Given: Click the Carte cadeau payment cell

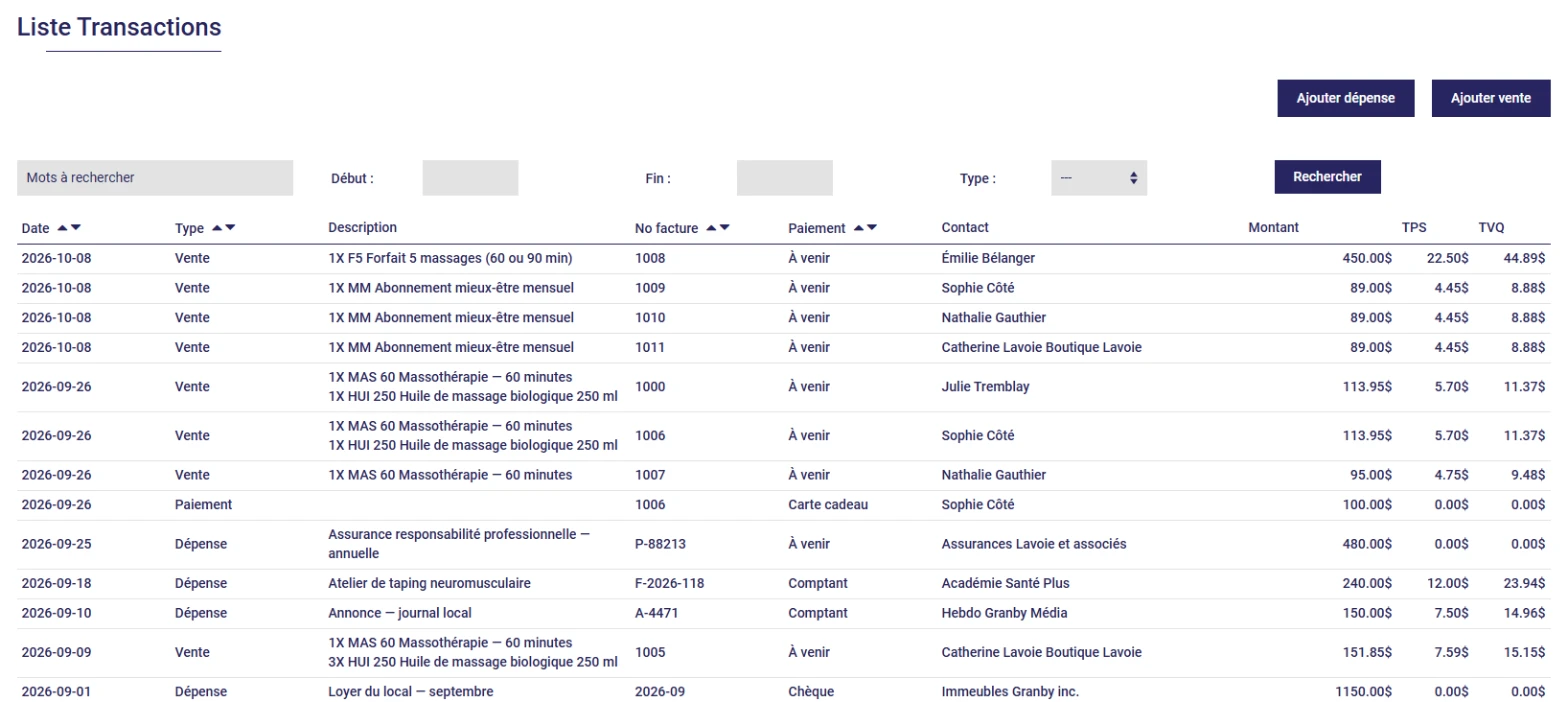Looking at the screenshot, I should [828, 505].
